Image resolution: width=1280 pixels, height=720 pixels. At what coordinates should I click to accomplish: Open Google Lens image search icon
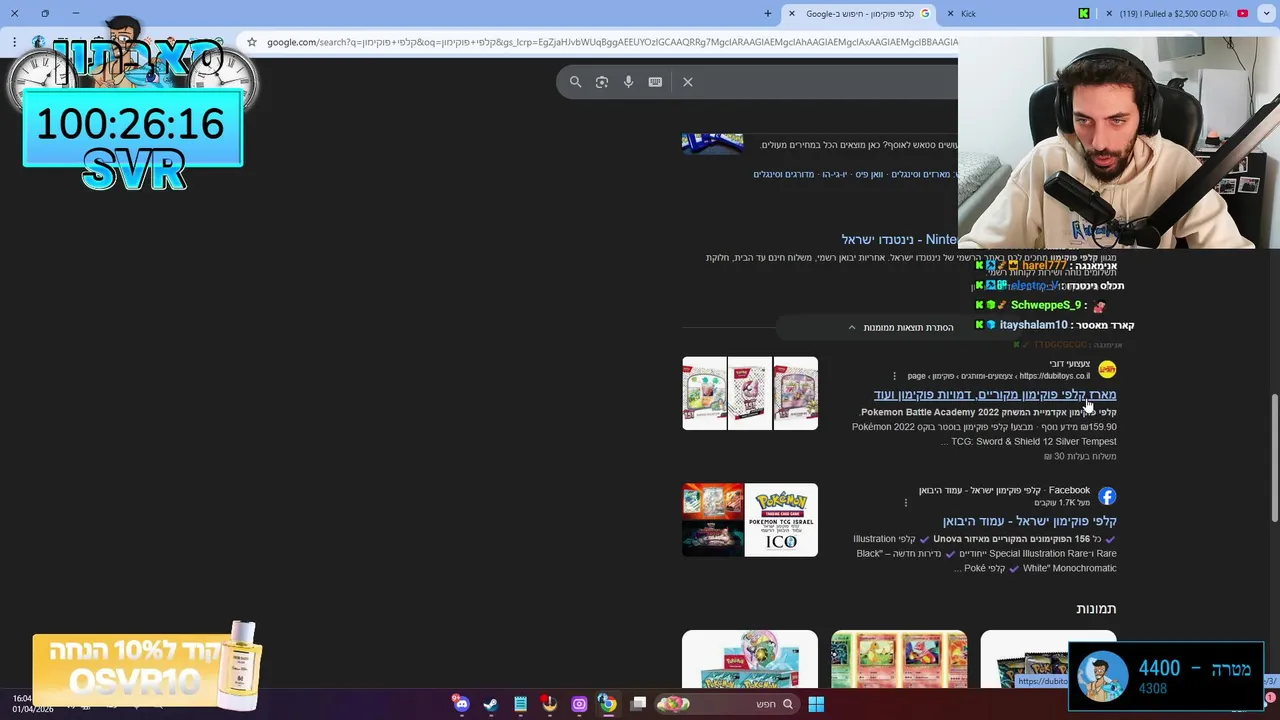[602, 82]
